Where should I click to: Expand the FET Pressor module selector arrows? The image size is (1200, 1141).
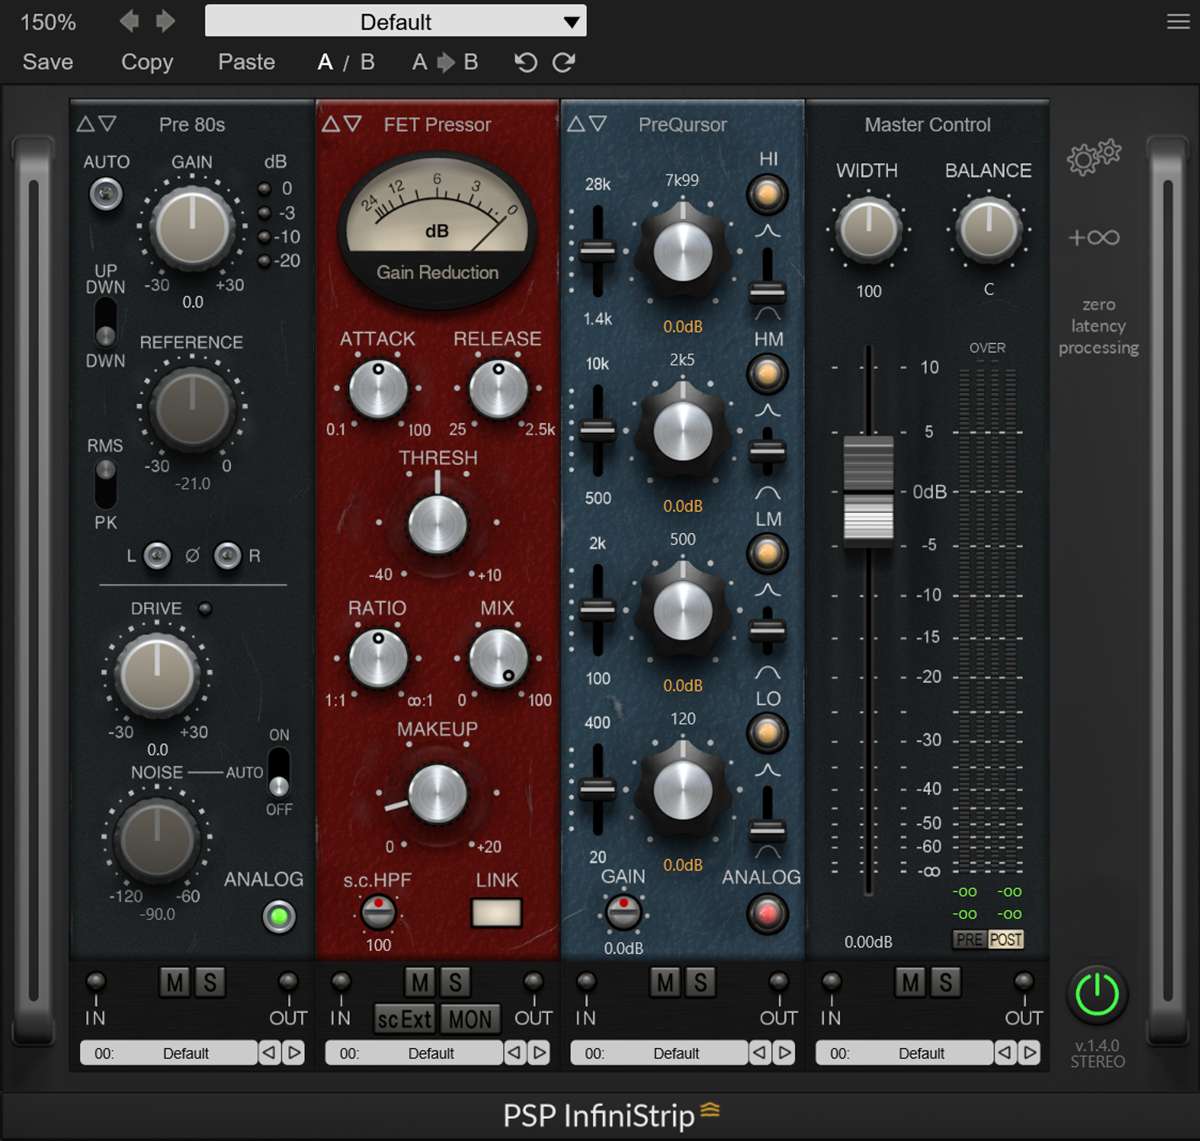click(341, 124)
